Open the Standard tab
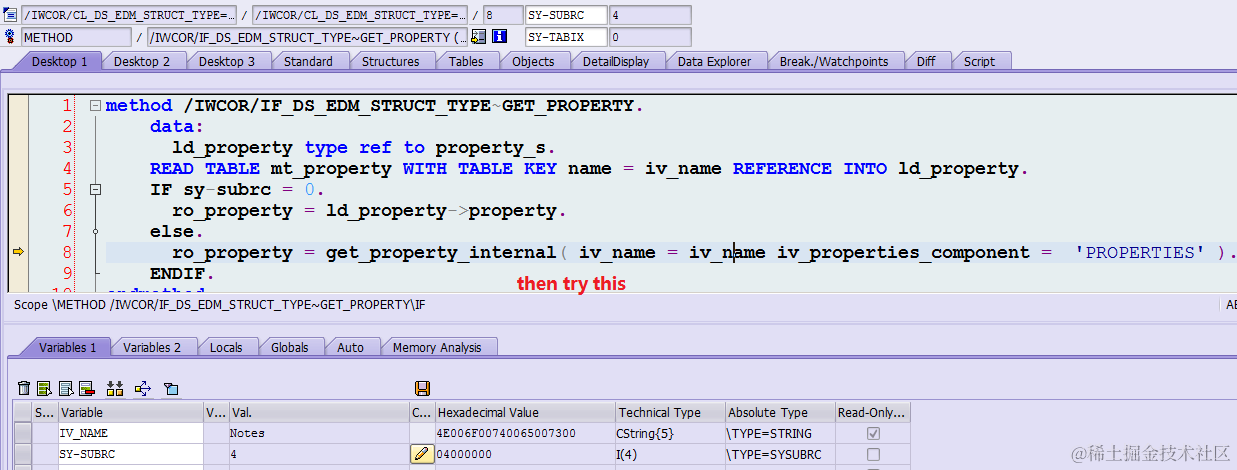Viewport: 1237px width, 470px height. pos(308,61)
